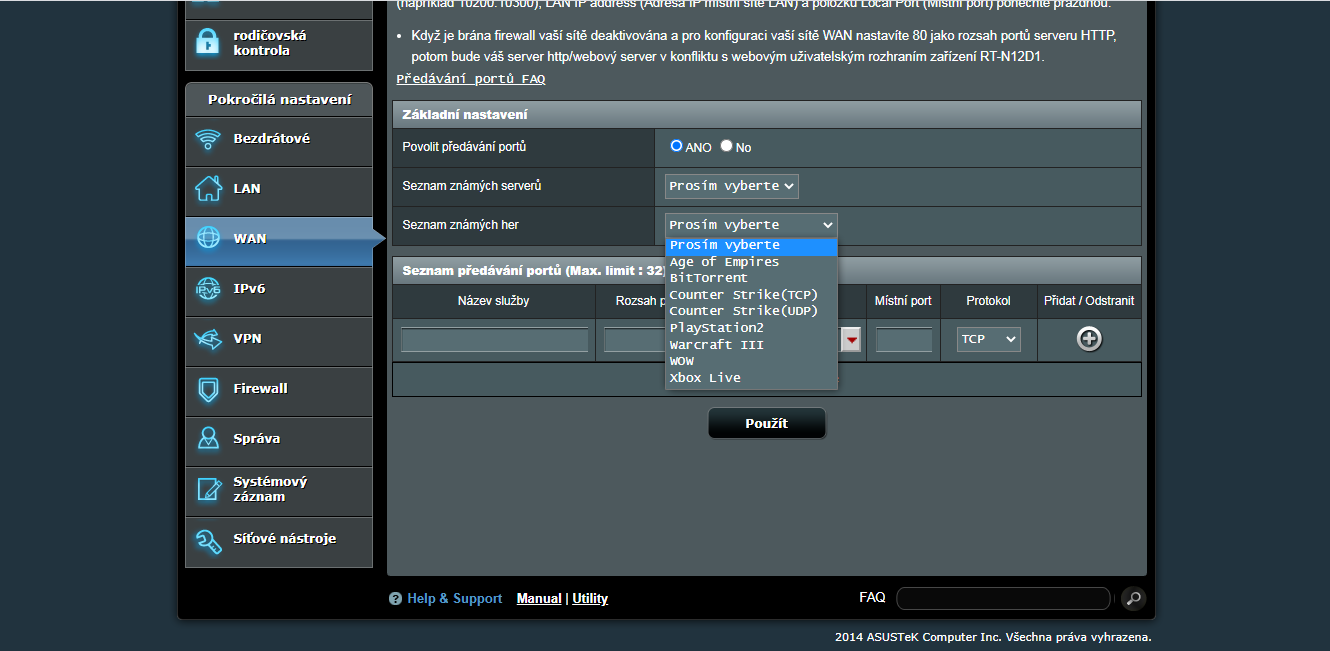Open the VPN icon in sidebar
The width and height of the screenshot is (1330, 651).
click(x=208, y=339)
